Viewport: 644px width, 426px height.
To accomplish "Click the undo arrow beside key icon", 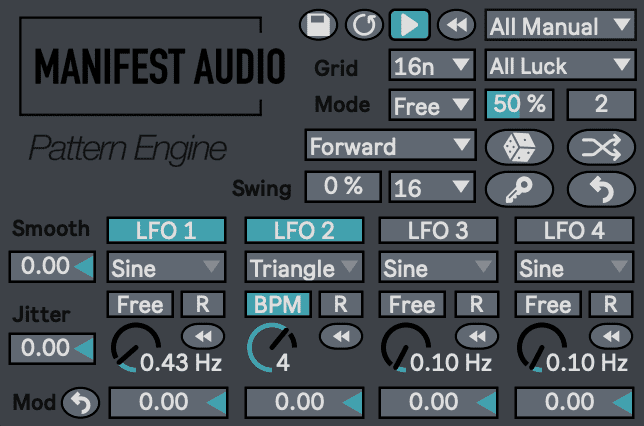I will pos(601,189).
